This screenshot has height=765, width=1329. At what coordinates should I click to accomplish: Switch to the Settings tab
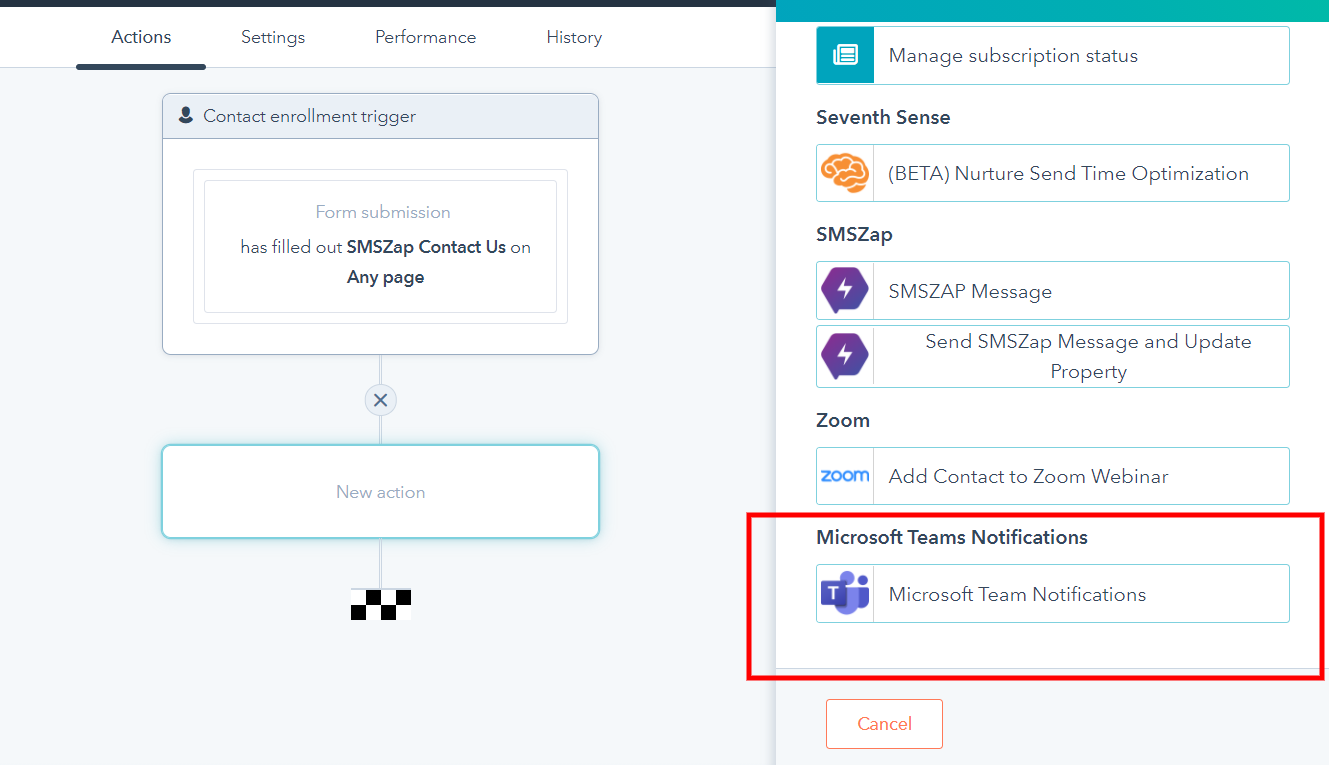click(x=272, y=37)
